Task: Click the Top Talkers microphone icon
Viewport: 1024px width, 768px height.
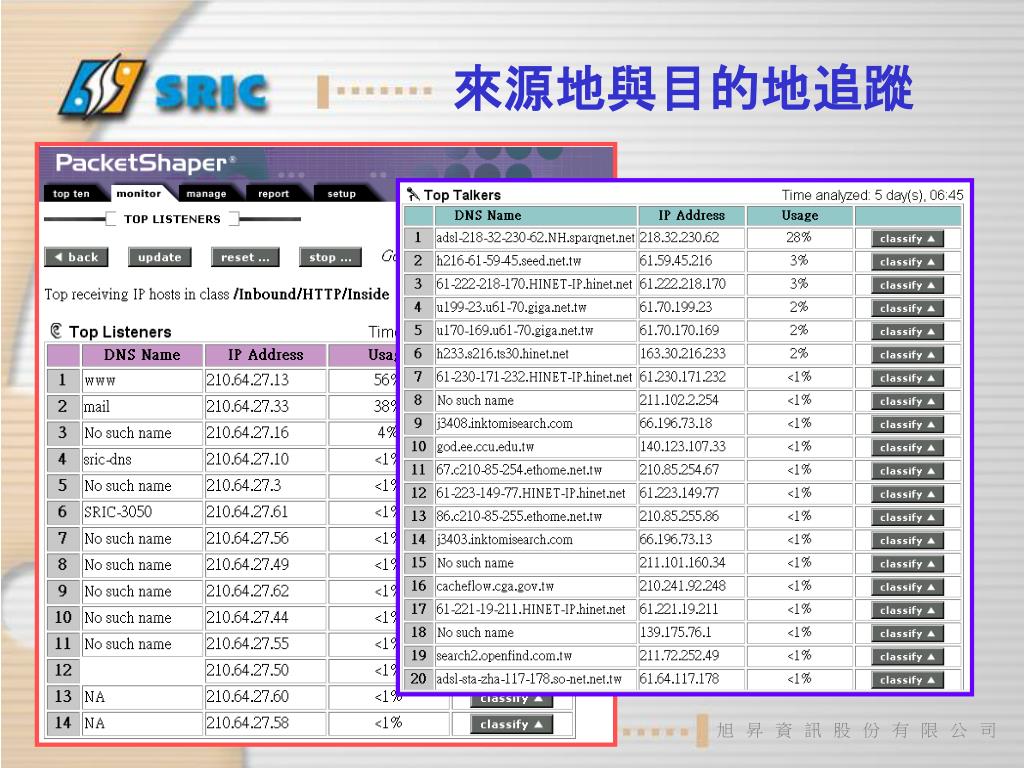Action: [413, 194]
